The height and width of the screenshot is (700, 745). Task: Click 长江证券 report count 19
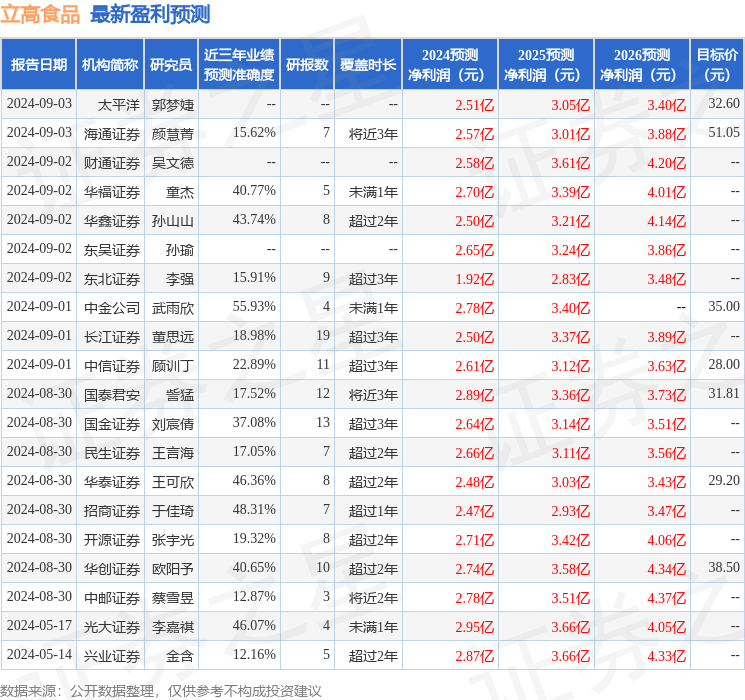click(323, 336)
